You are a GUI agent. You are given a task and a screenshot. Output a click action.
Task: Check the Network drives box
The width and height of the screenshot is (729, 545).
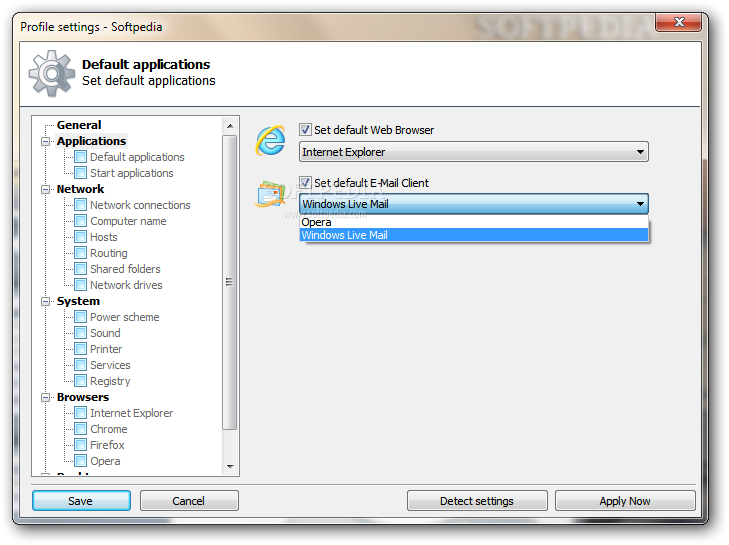click(80, 285)
